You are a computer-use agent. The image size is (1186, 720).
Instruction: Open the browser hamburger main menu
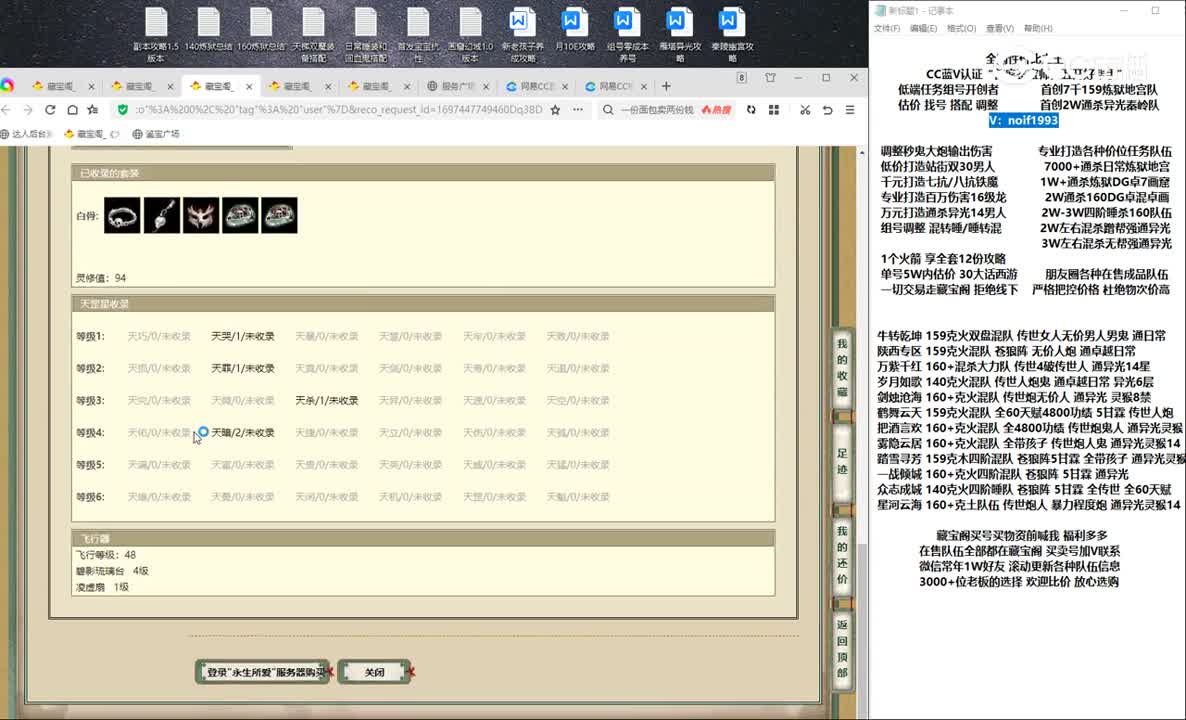(850, 110)
